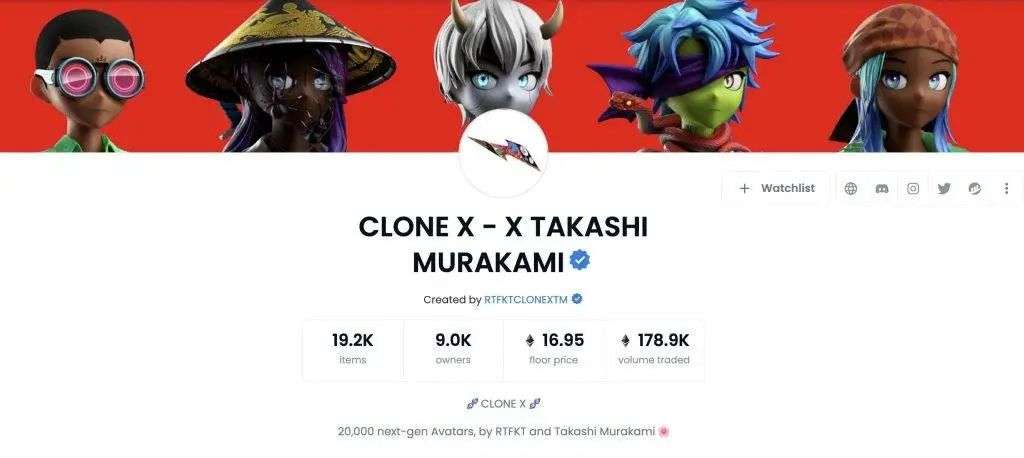View the 19.2K items stat

[x=353, y=350]
